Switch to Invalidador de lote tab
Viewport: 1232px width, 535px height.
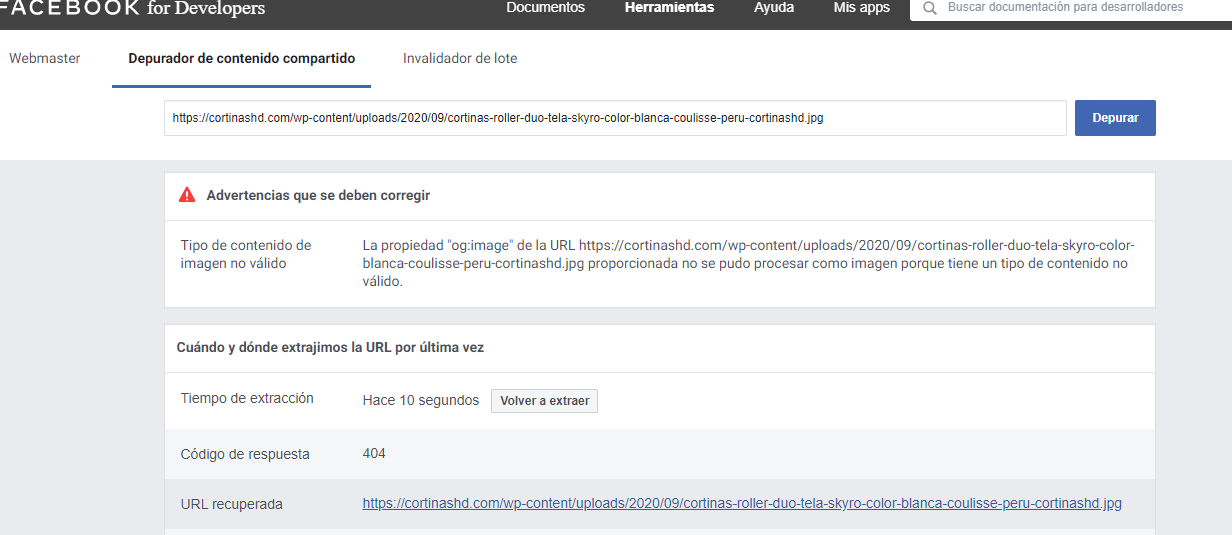click(460, 58)
